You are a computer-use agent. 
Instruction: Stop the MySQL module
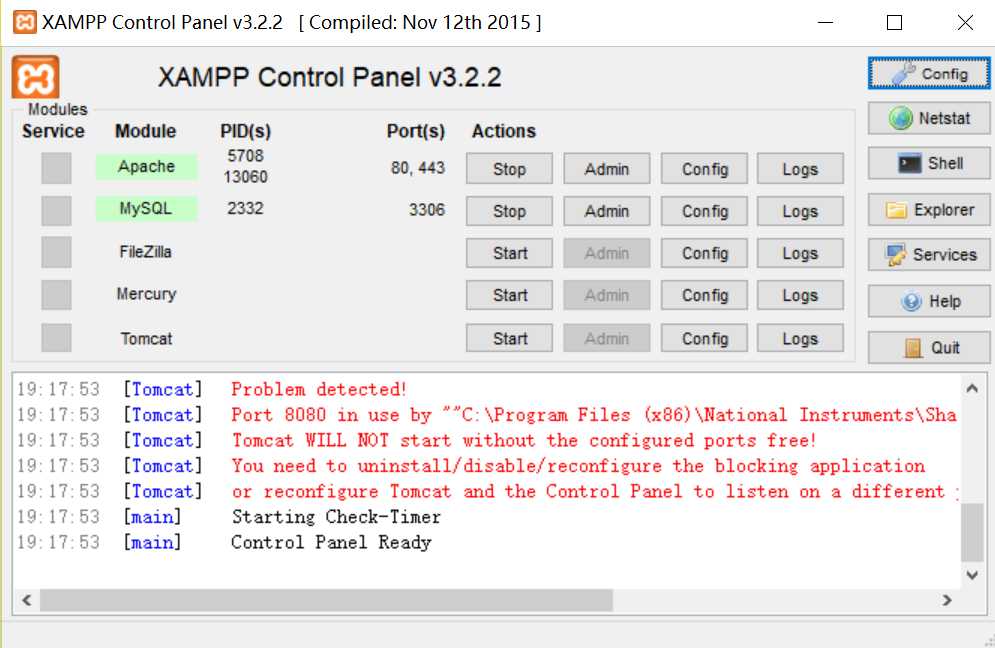click(x=509, y=211)
